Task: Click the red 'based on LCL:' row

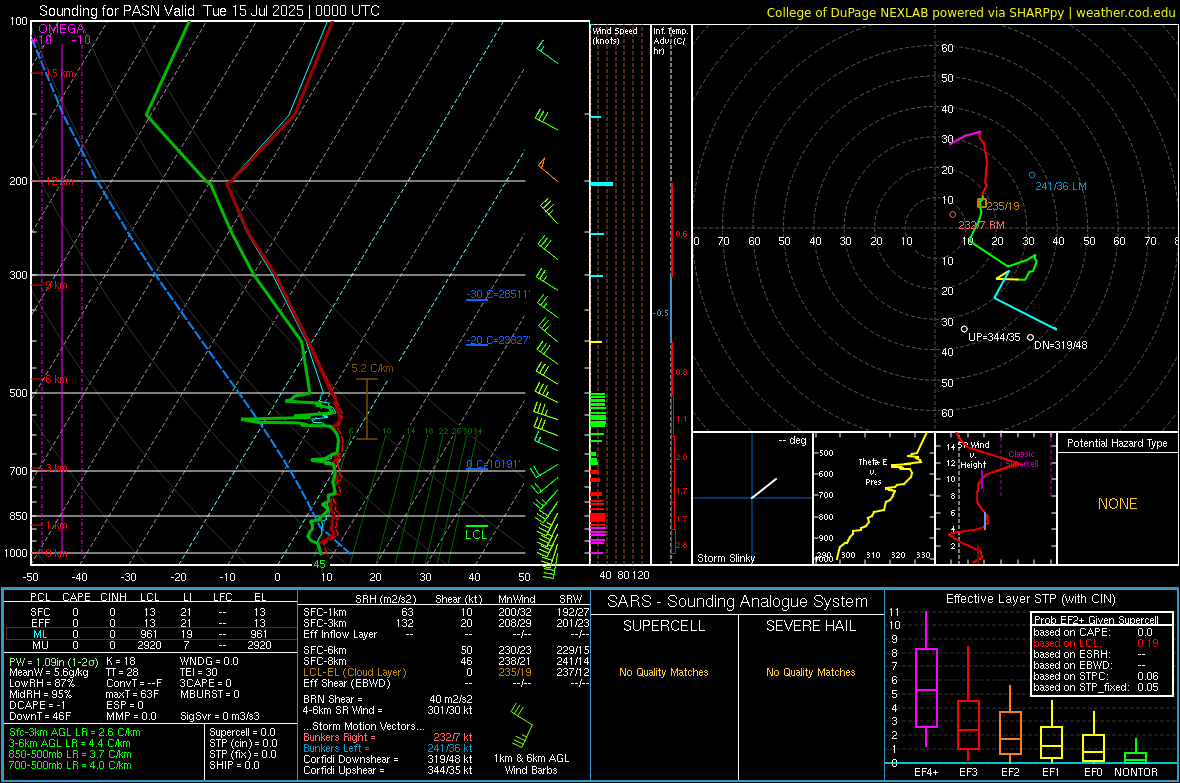Action: coord(1096,643)
